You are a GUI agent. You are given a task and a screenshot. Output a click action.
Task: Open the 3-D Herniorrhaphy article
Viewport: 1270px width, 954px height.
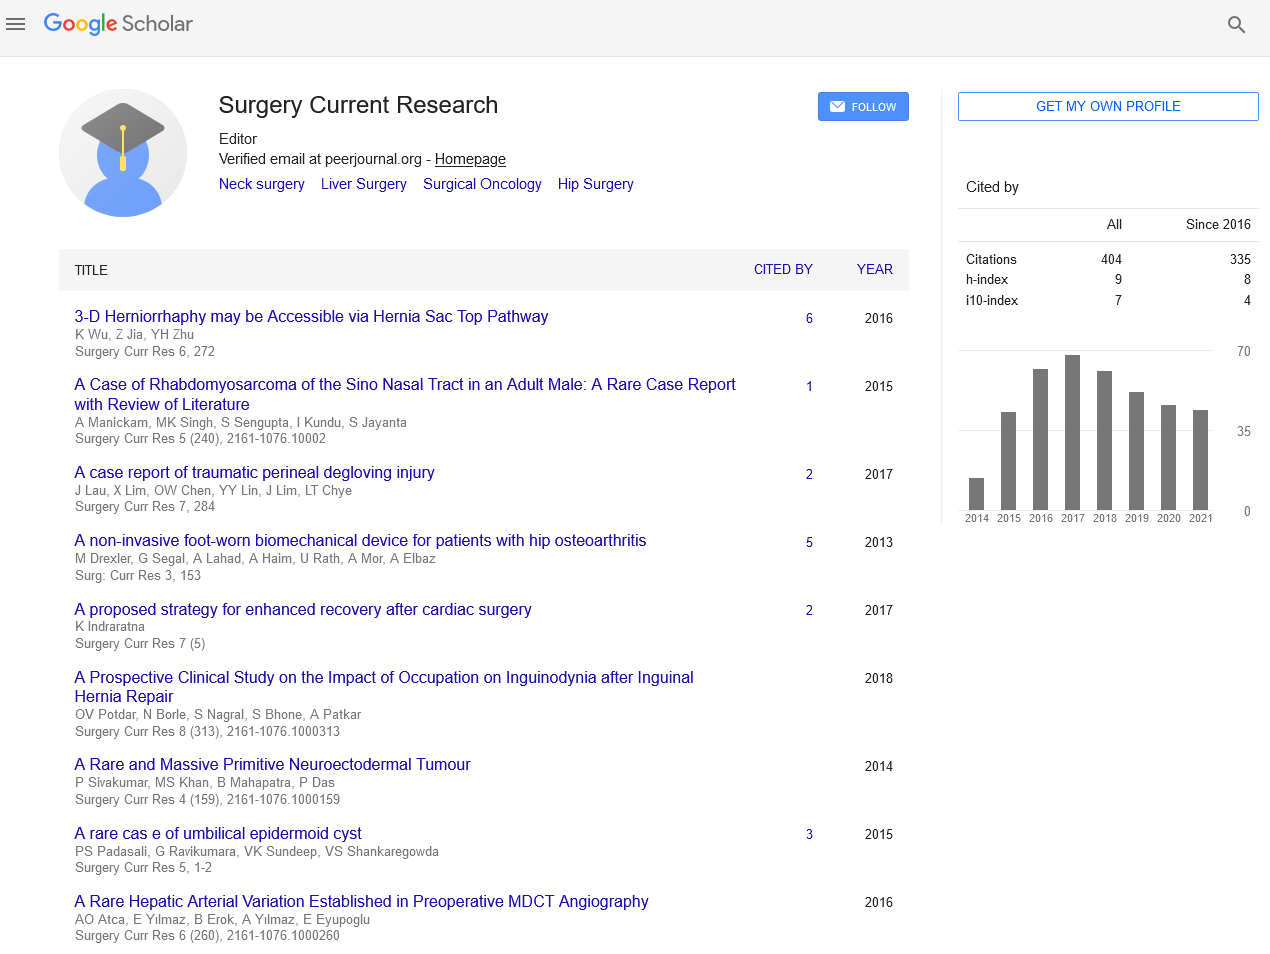pyautogui.click(x=311, y=316)
